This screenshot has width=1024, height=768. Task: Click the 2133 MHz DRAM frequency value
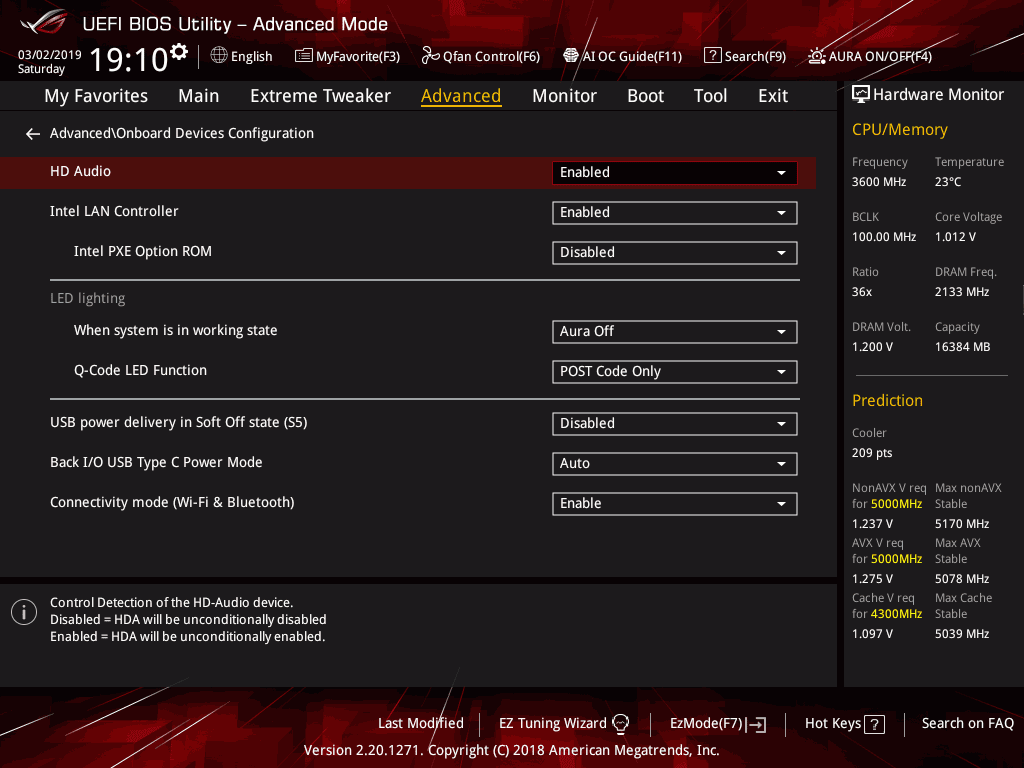point(961,292)
